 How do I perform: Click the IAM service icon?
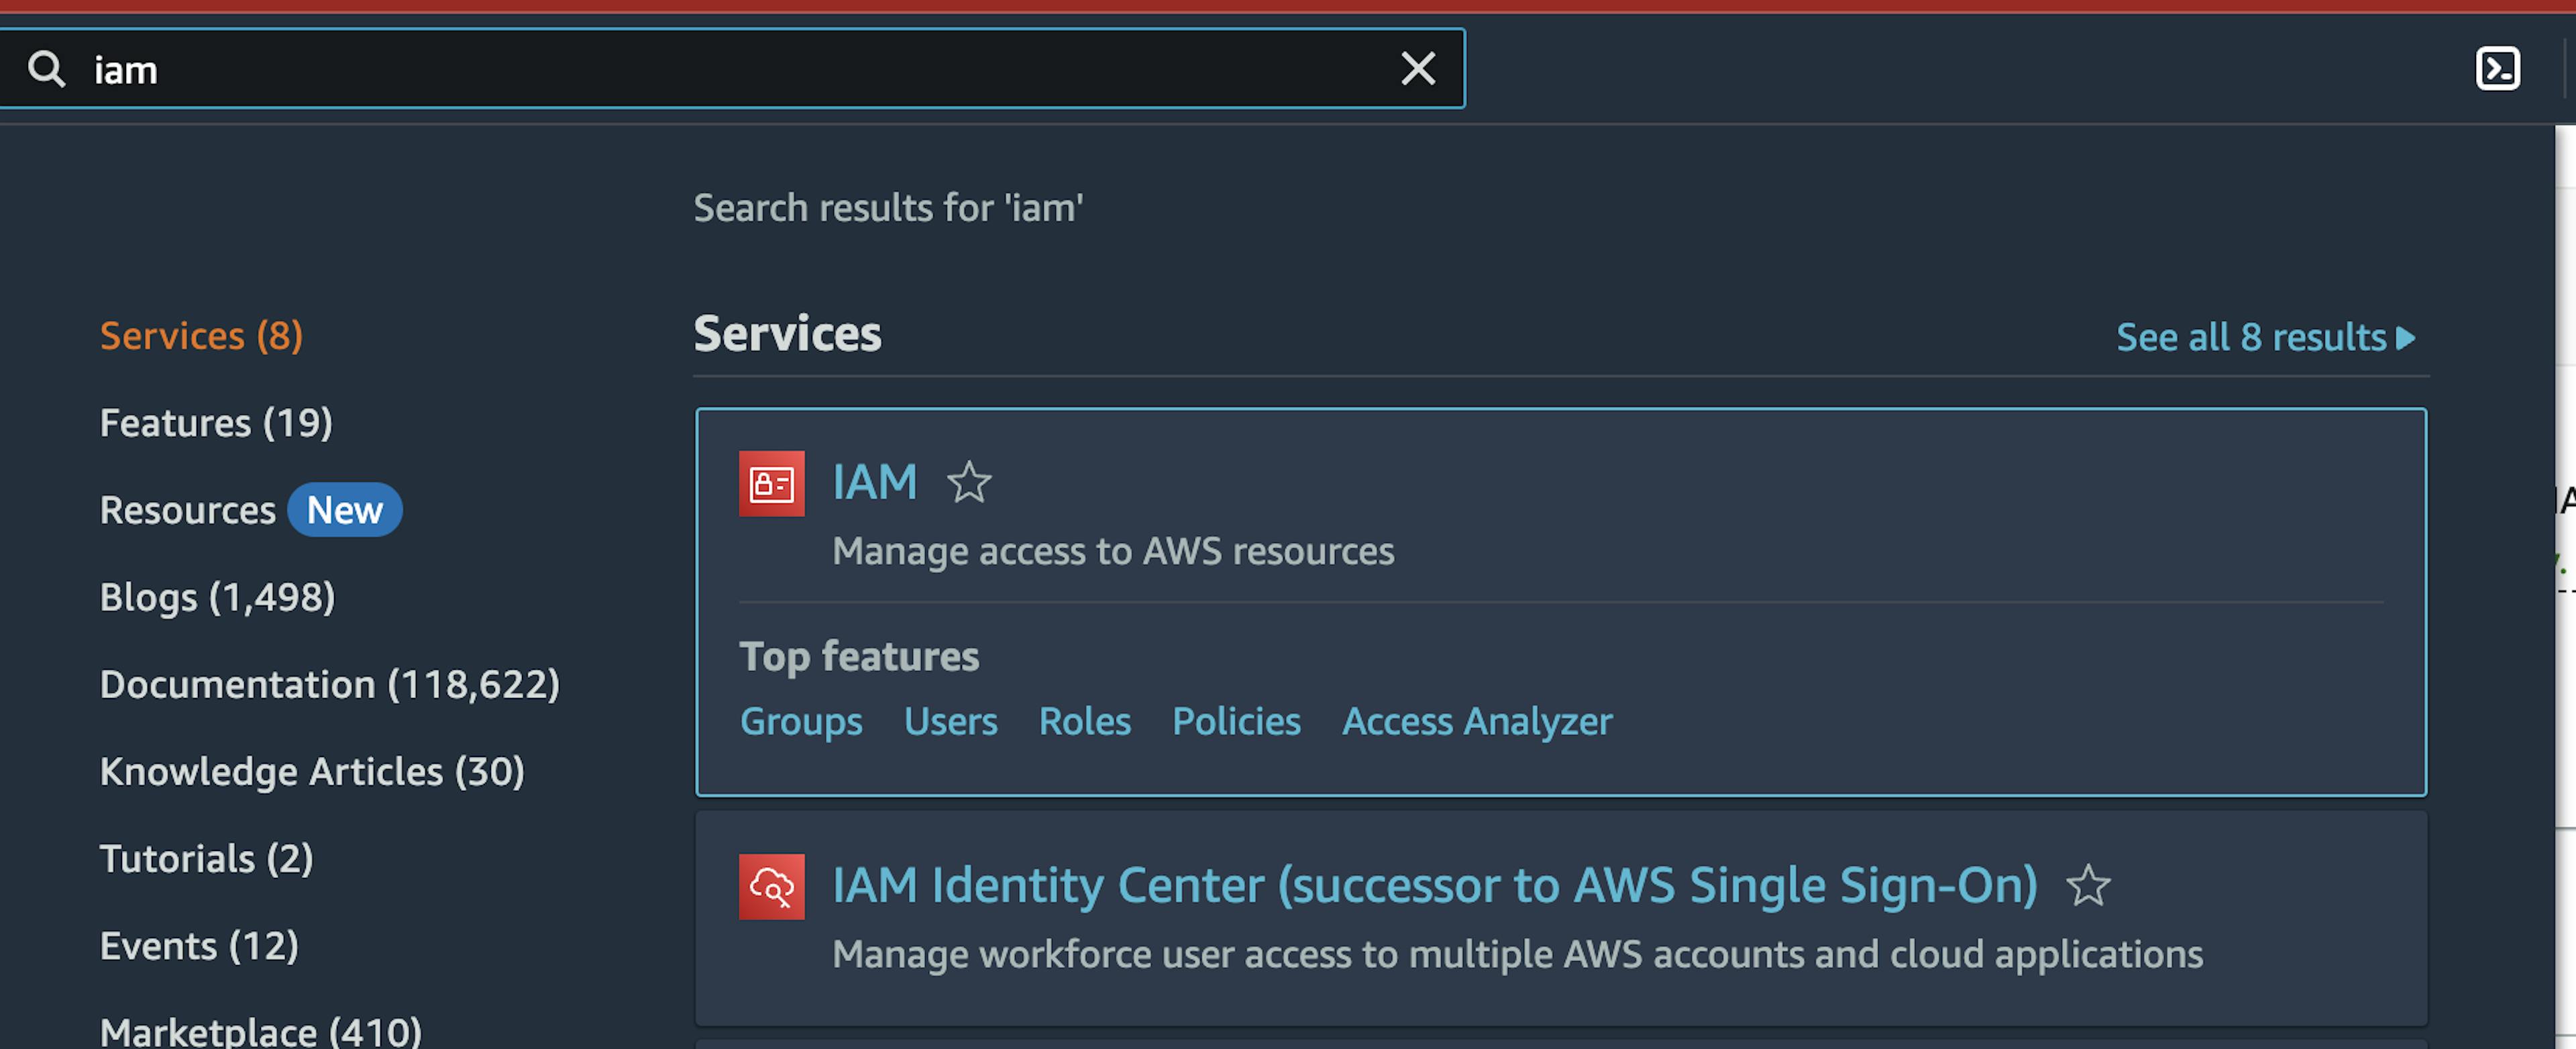point(772,482)
